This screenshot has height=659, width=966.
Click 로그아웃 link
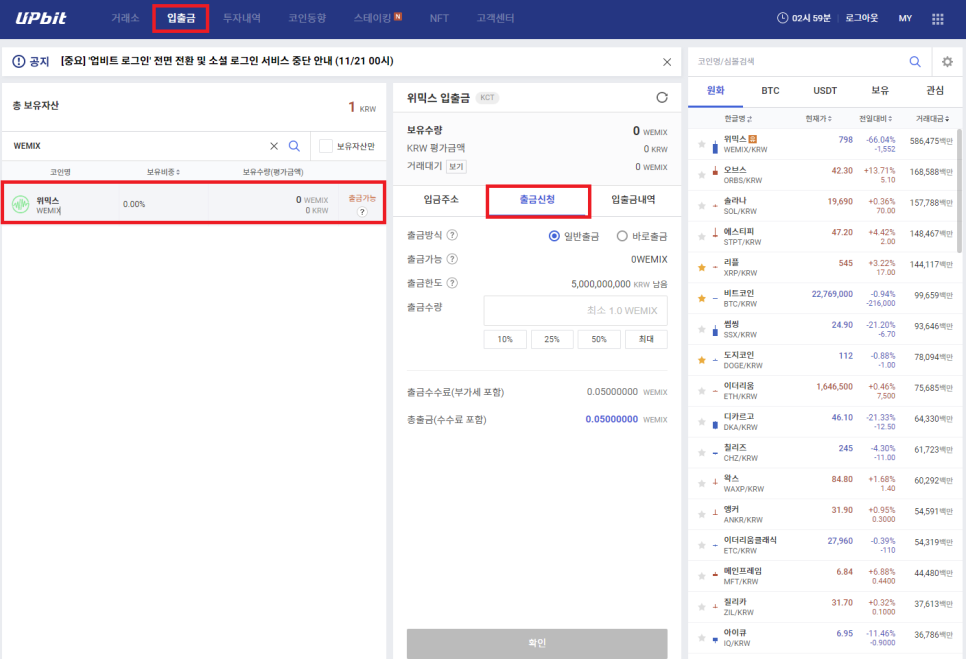(861, 18)
